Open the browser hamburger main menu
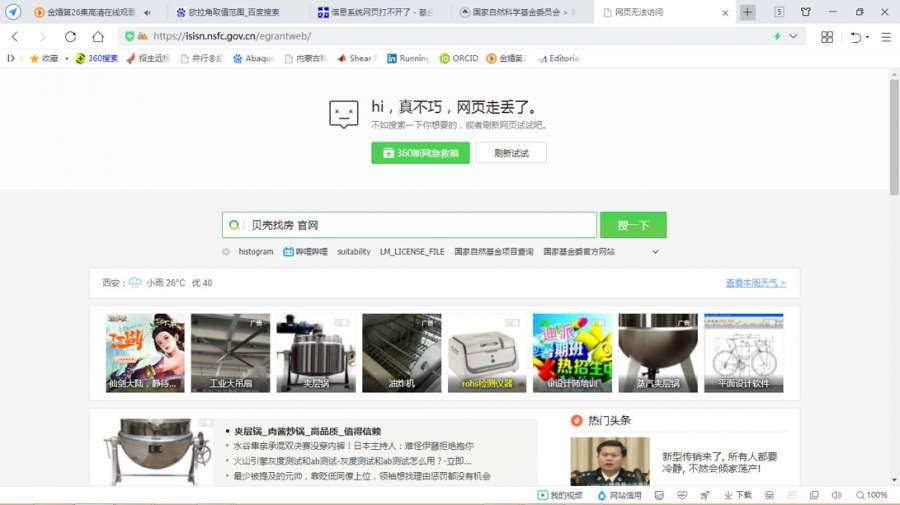Viewport: 900px width, 505px height. (x=885, y=36)
